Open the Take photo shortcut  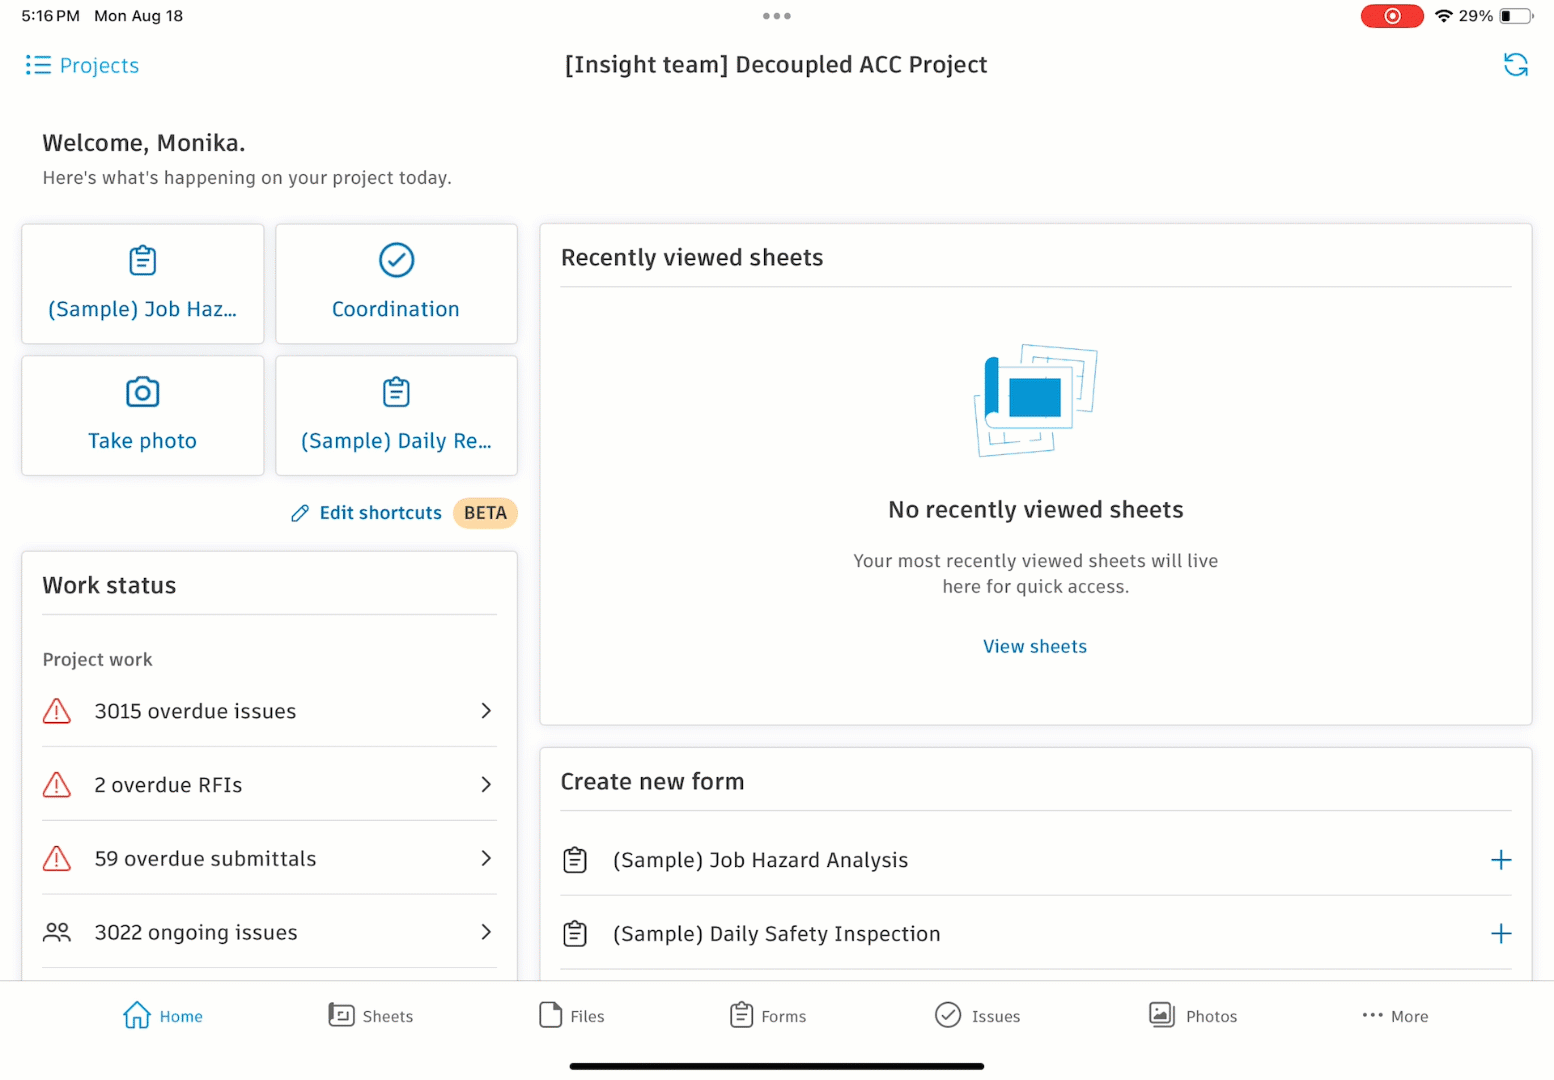point(142,415)
